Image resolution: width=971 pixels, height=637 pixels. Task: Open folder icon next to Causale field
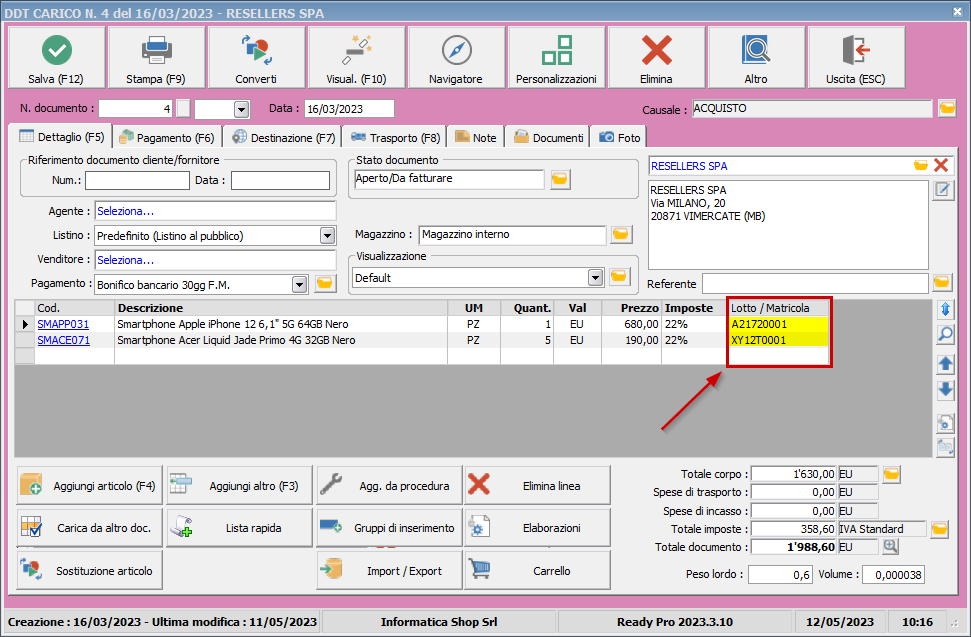(947, 108)
